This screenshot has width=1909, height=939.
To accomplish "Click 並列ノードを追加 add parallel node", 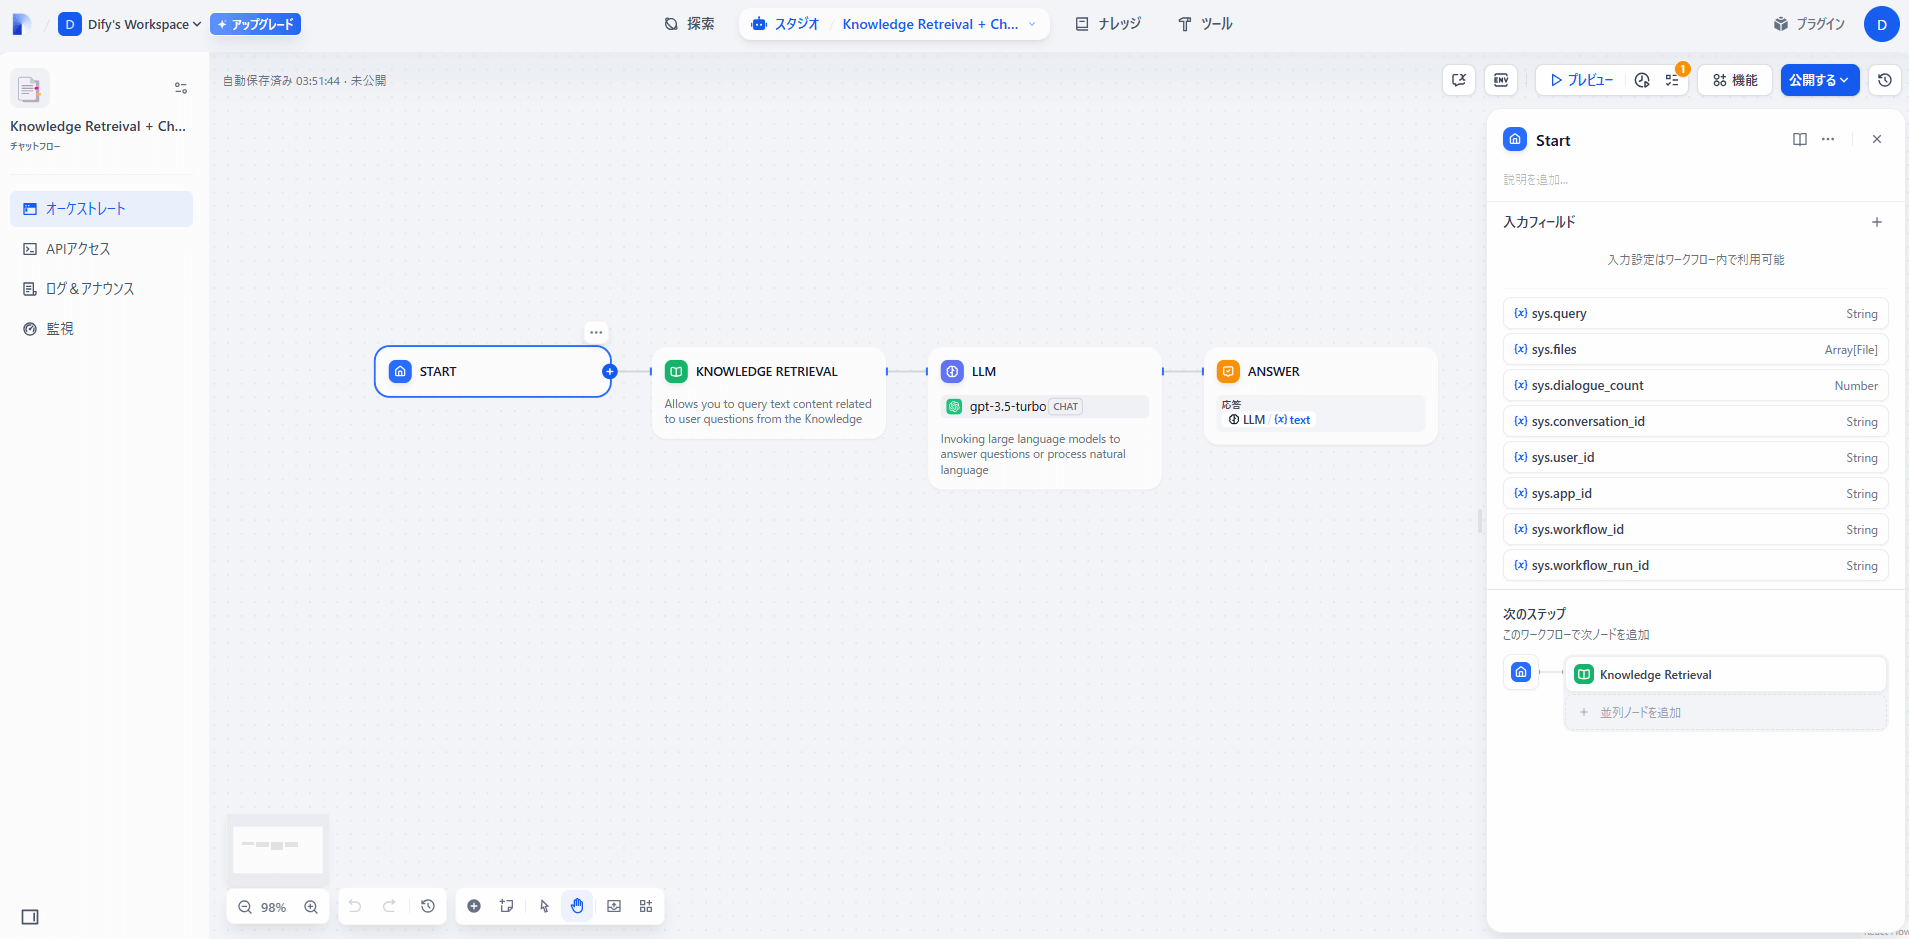I will (x=1725, y=713).
